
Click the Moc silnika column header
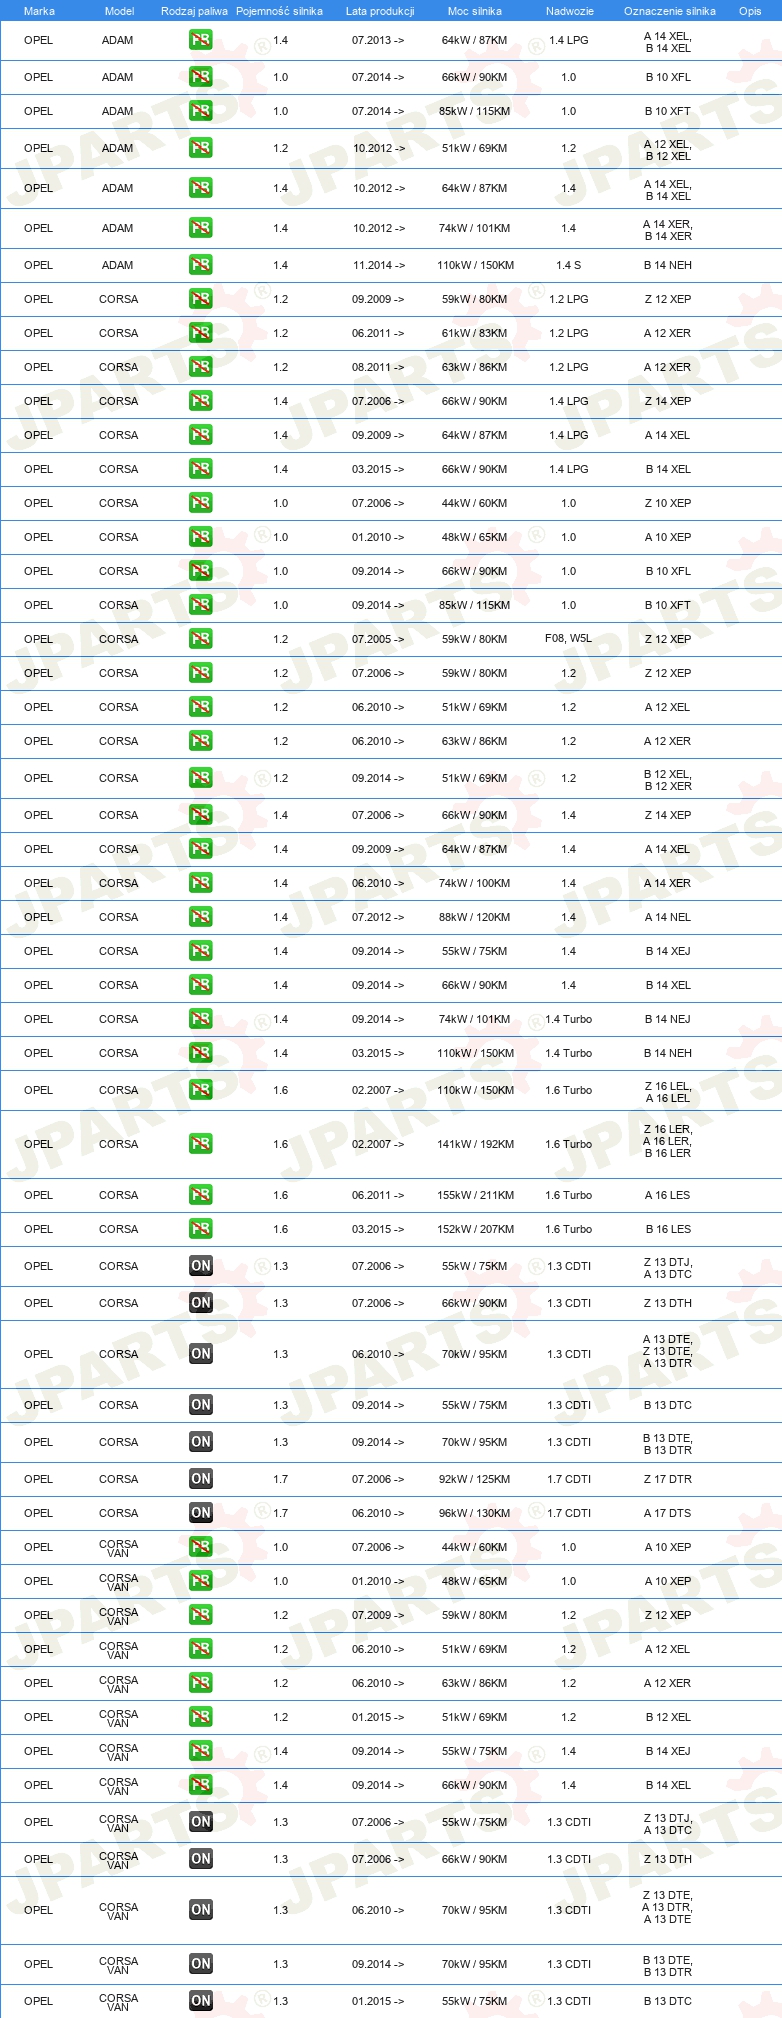click(x=475, y=11)
